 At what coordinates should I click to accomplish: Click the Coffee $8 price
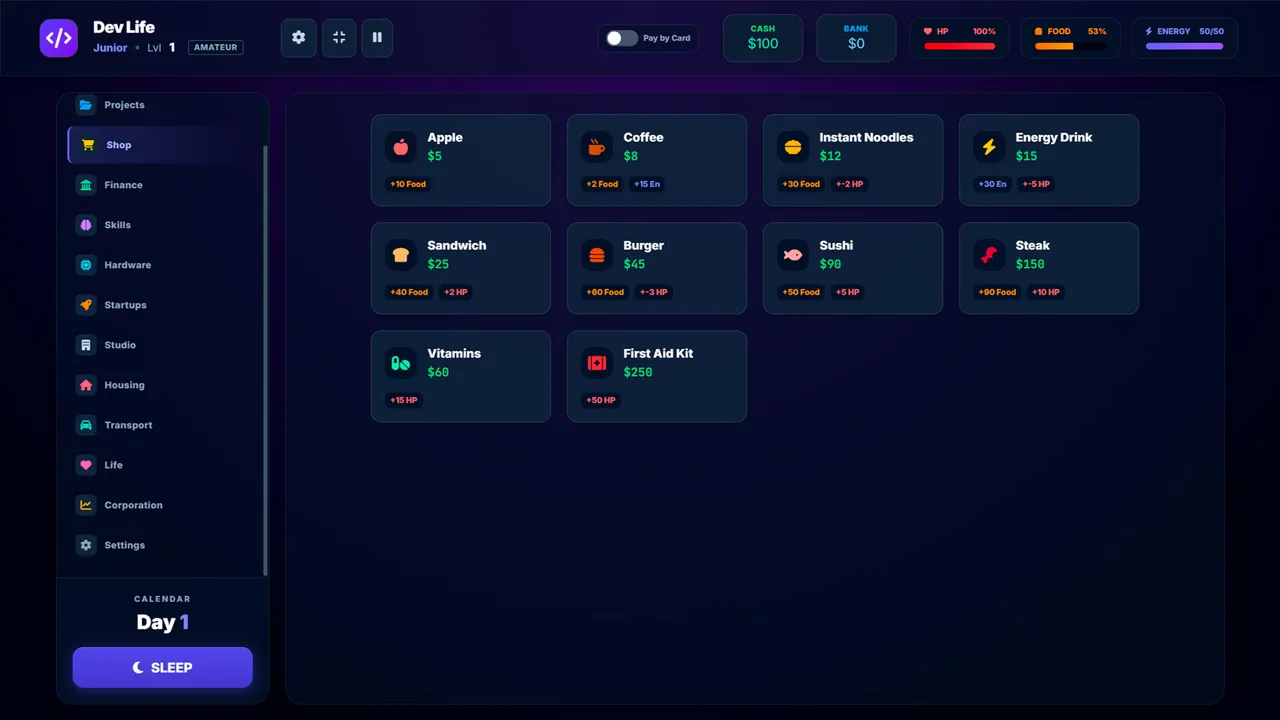tap(631, 156)
